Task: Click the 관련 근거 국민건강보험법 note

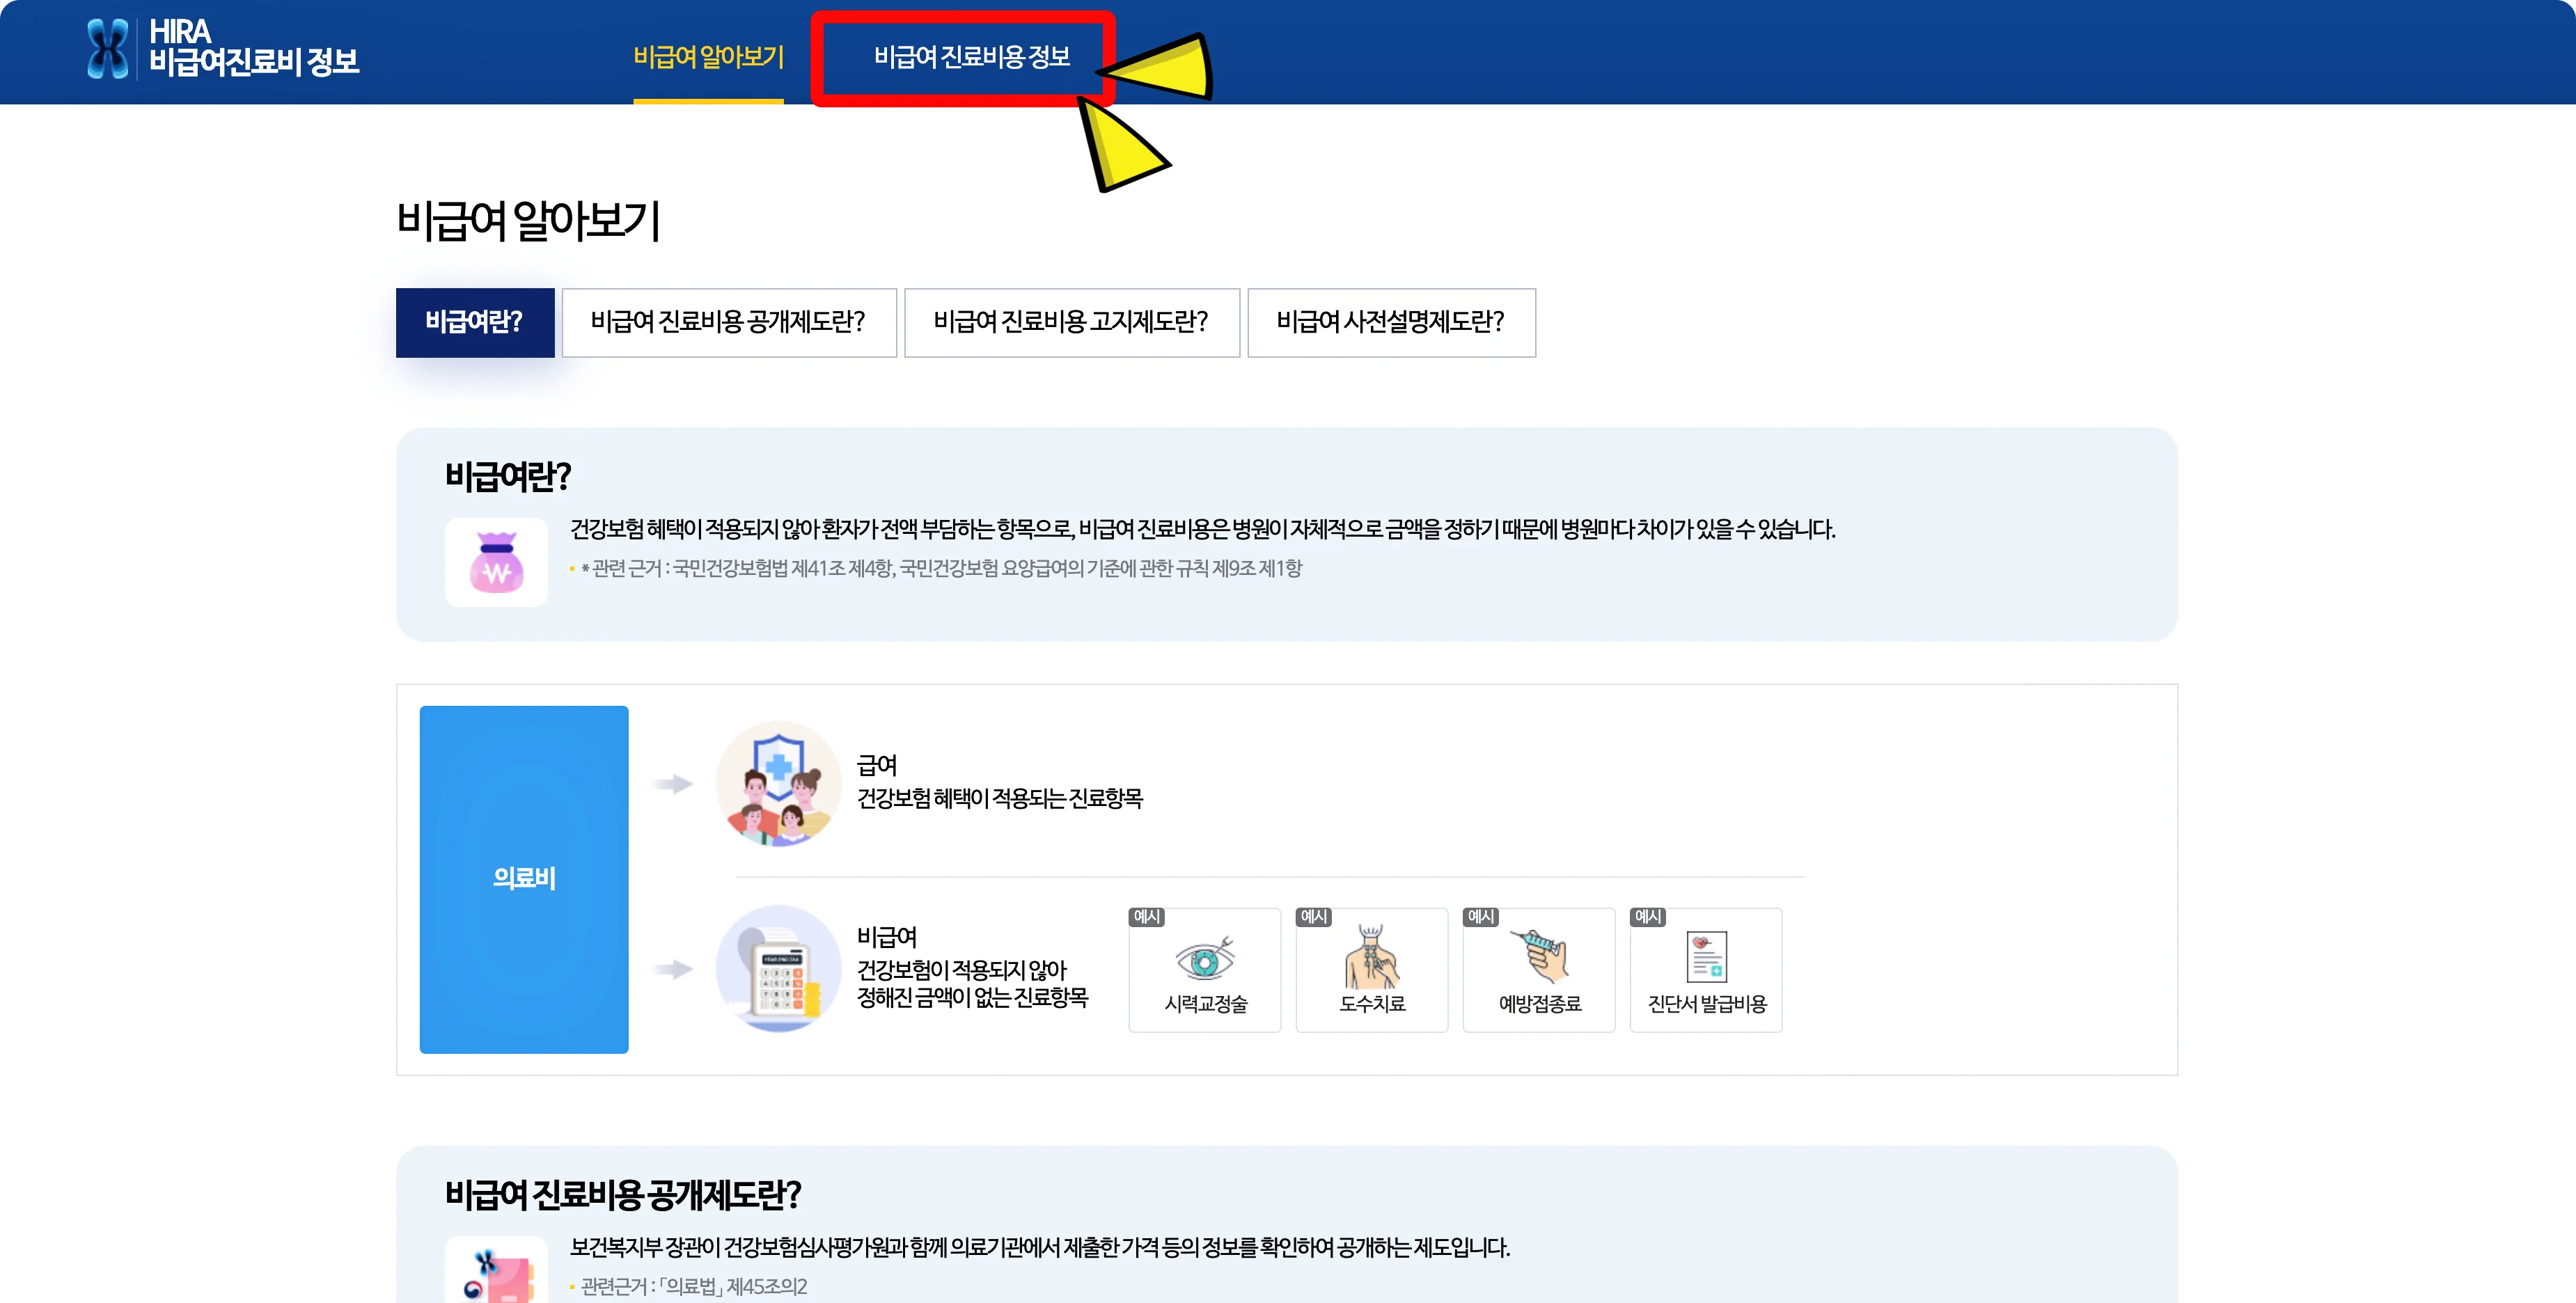Action: pos(941,568)
